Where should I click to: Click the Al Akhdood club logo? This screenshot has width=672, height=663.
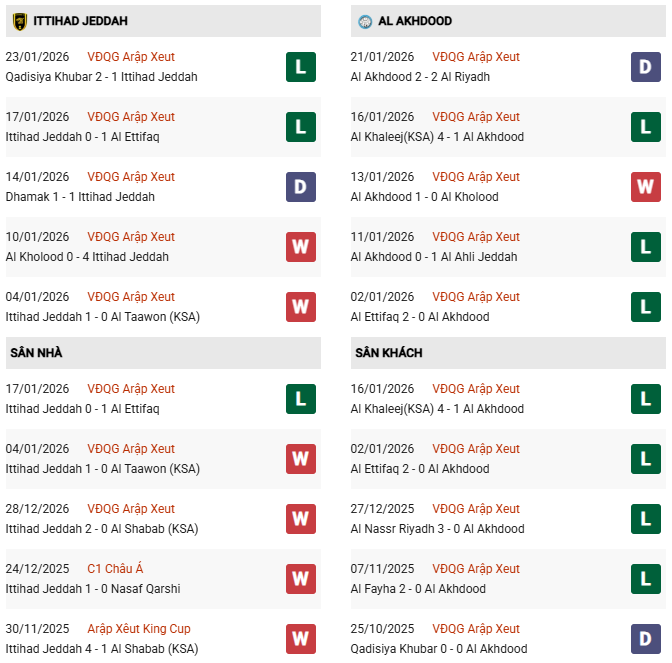365,21
